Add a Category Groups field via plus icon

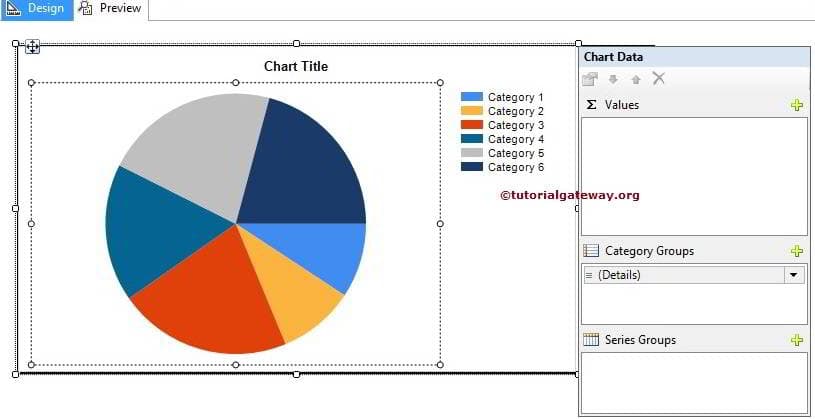click(x=796, y=251)
